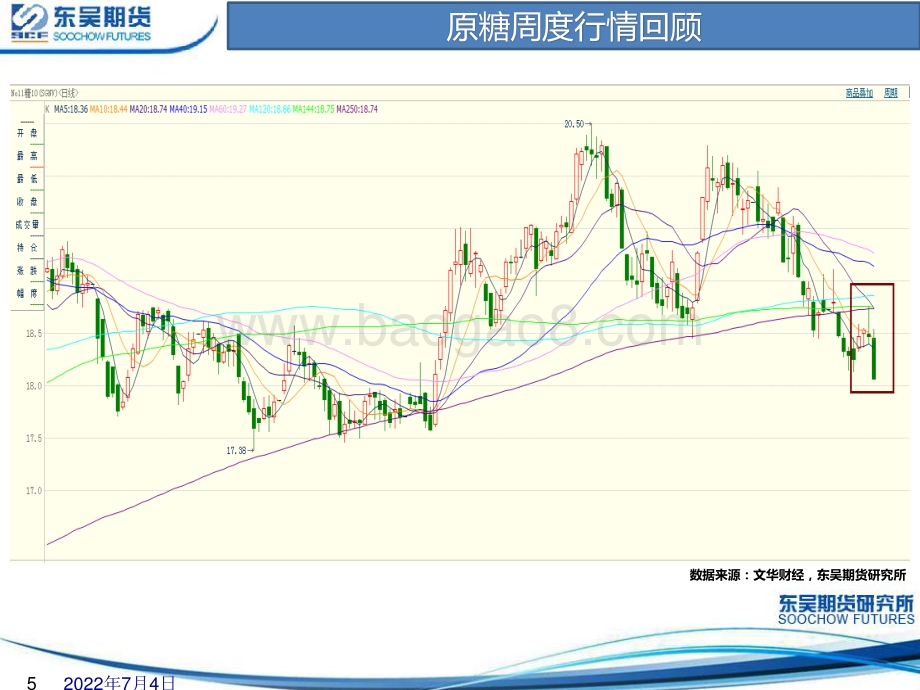920x690 pixels.
Task: Select the MA144:18.75 indicator label
Action: tap(313, 109)
